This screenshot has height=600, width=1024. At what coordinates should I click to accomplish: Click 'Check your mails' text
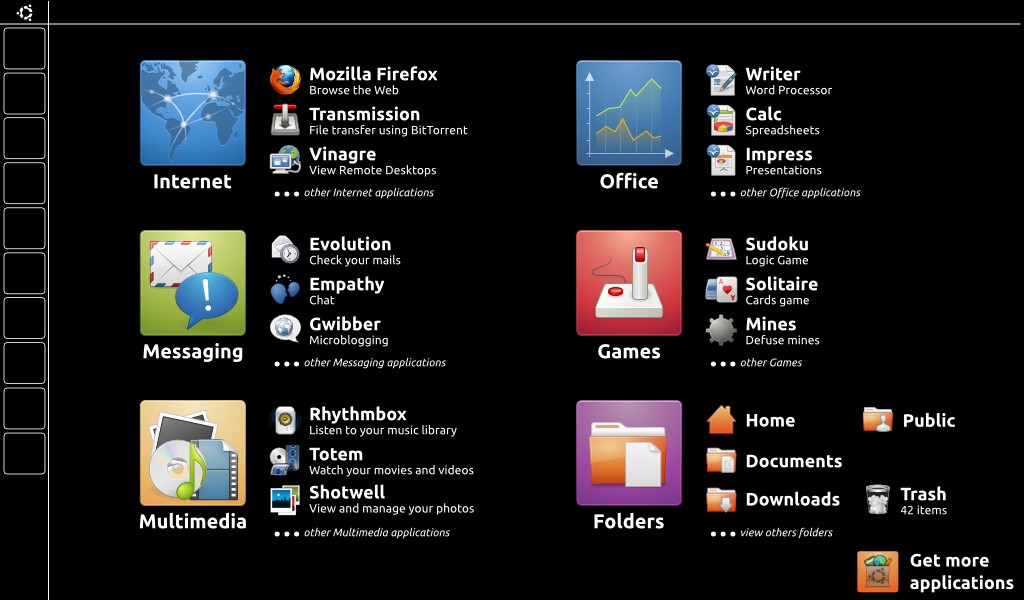coord(355,261)
